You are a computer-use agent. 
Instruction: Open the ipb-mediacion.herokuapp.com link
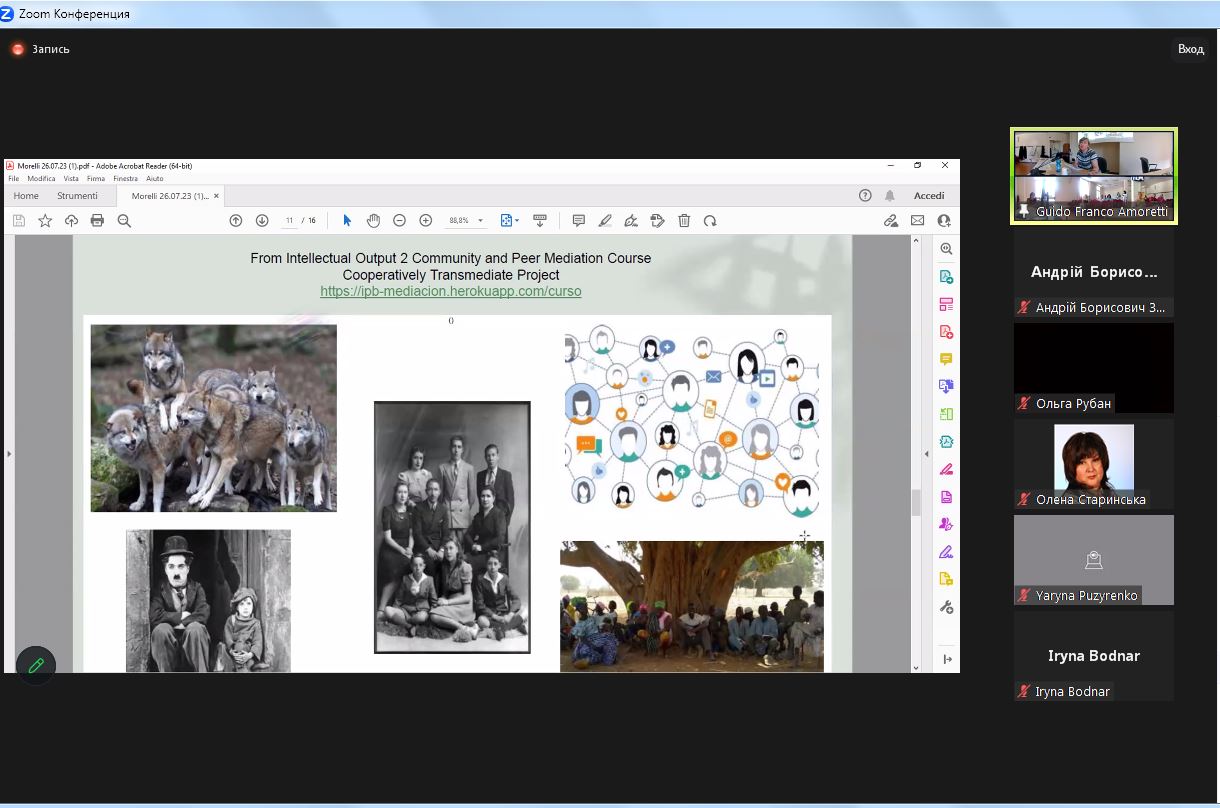(450, 291)
